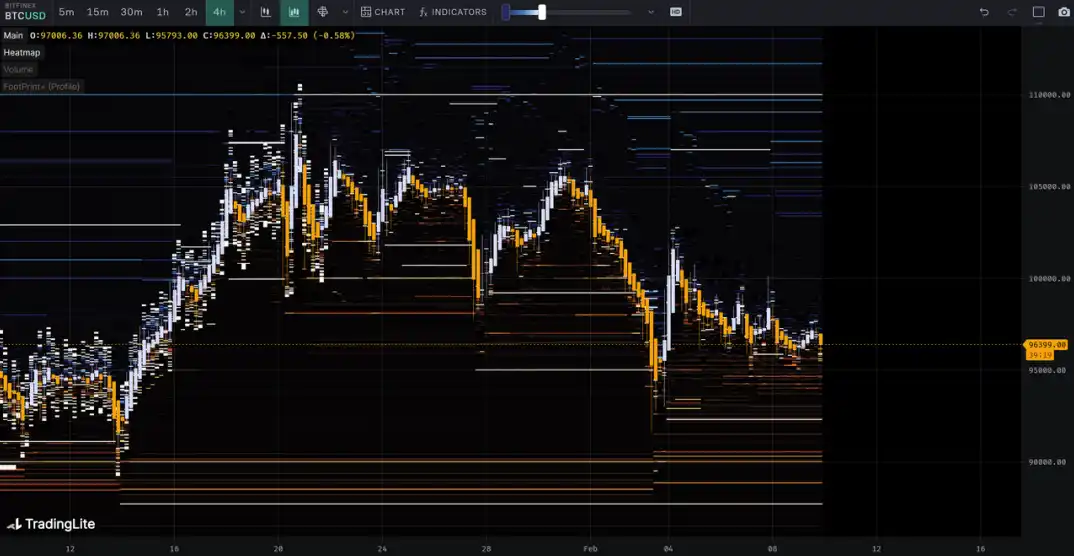This screenshot has height=556, width=1074.
Task: Open the CHART settings button
Action: [x=383, y=12]
